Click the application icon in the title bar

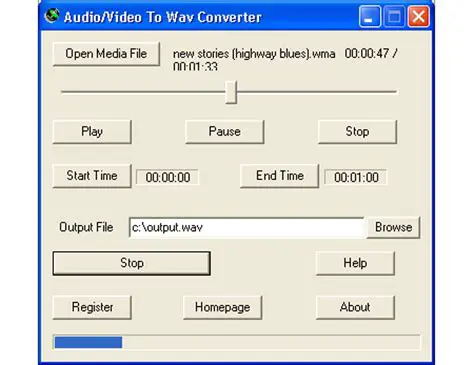click(x=52, y=16)
